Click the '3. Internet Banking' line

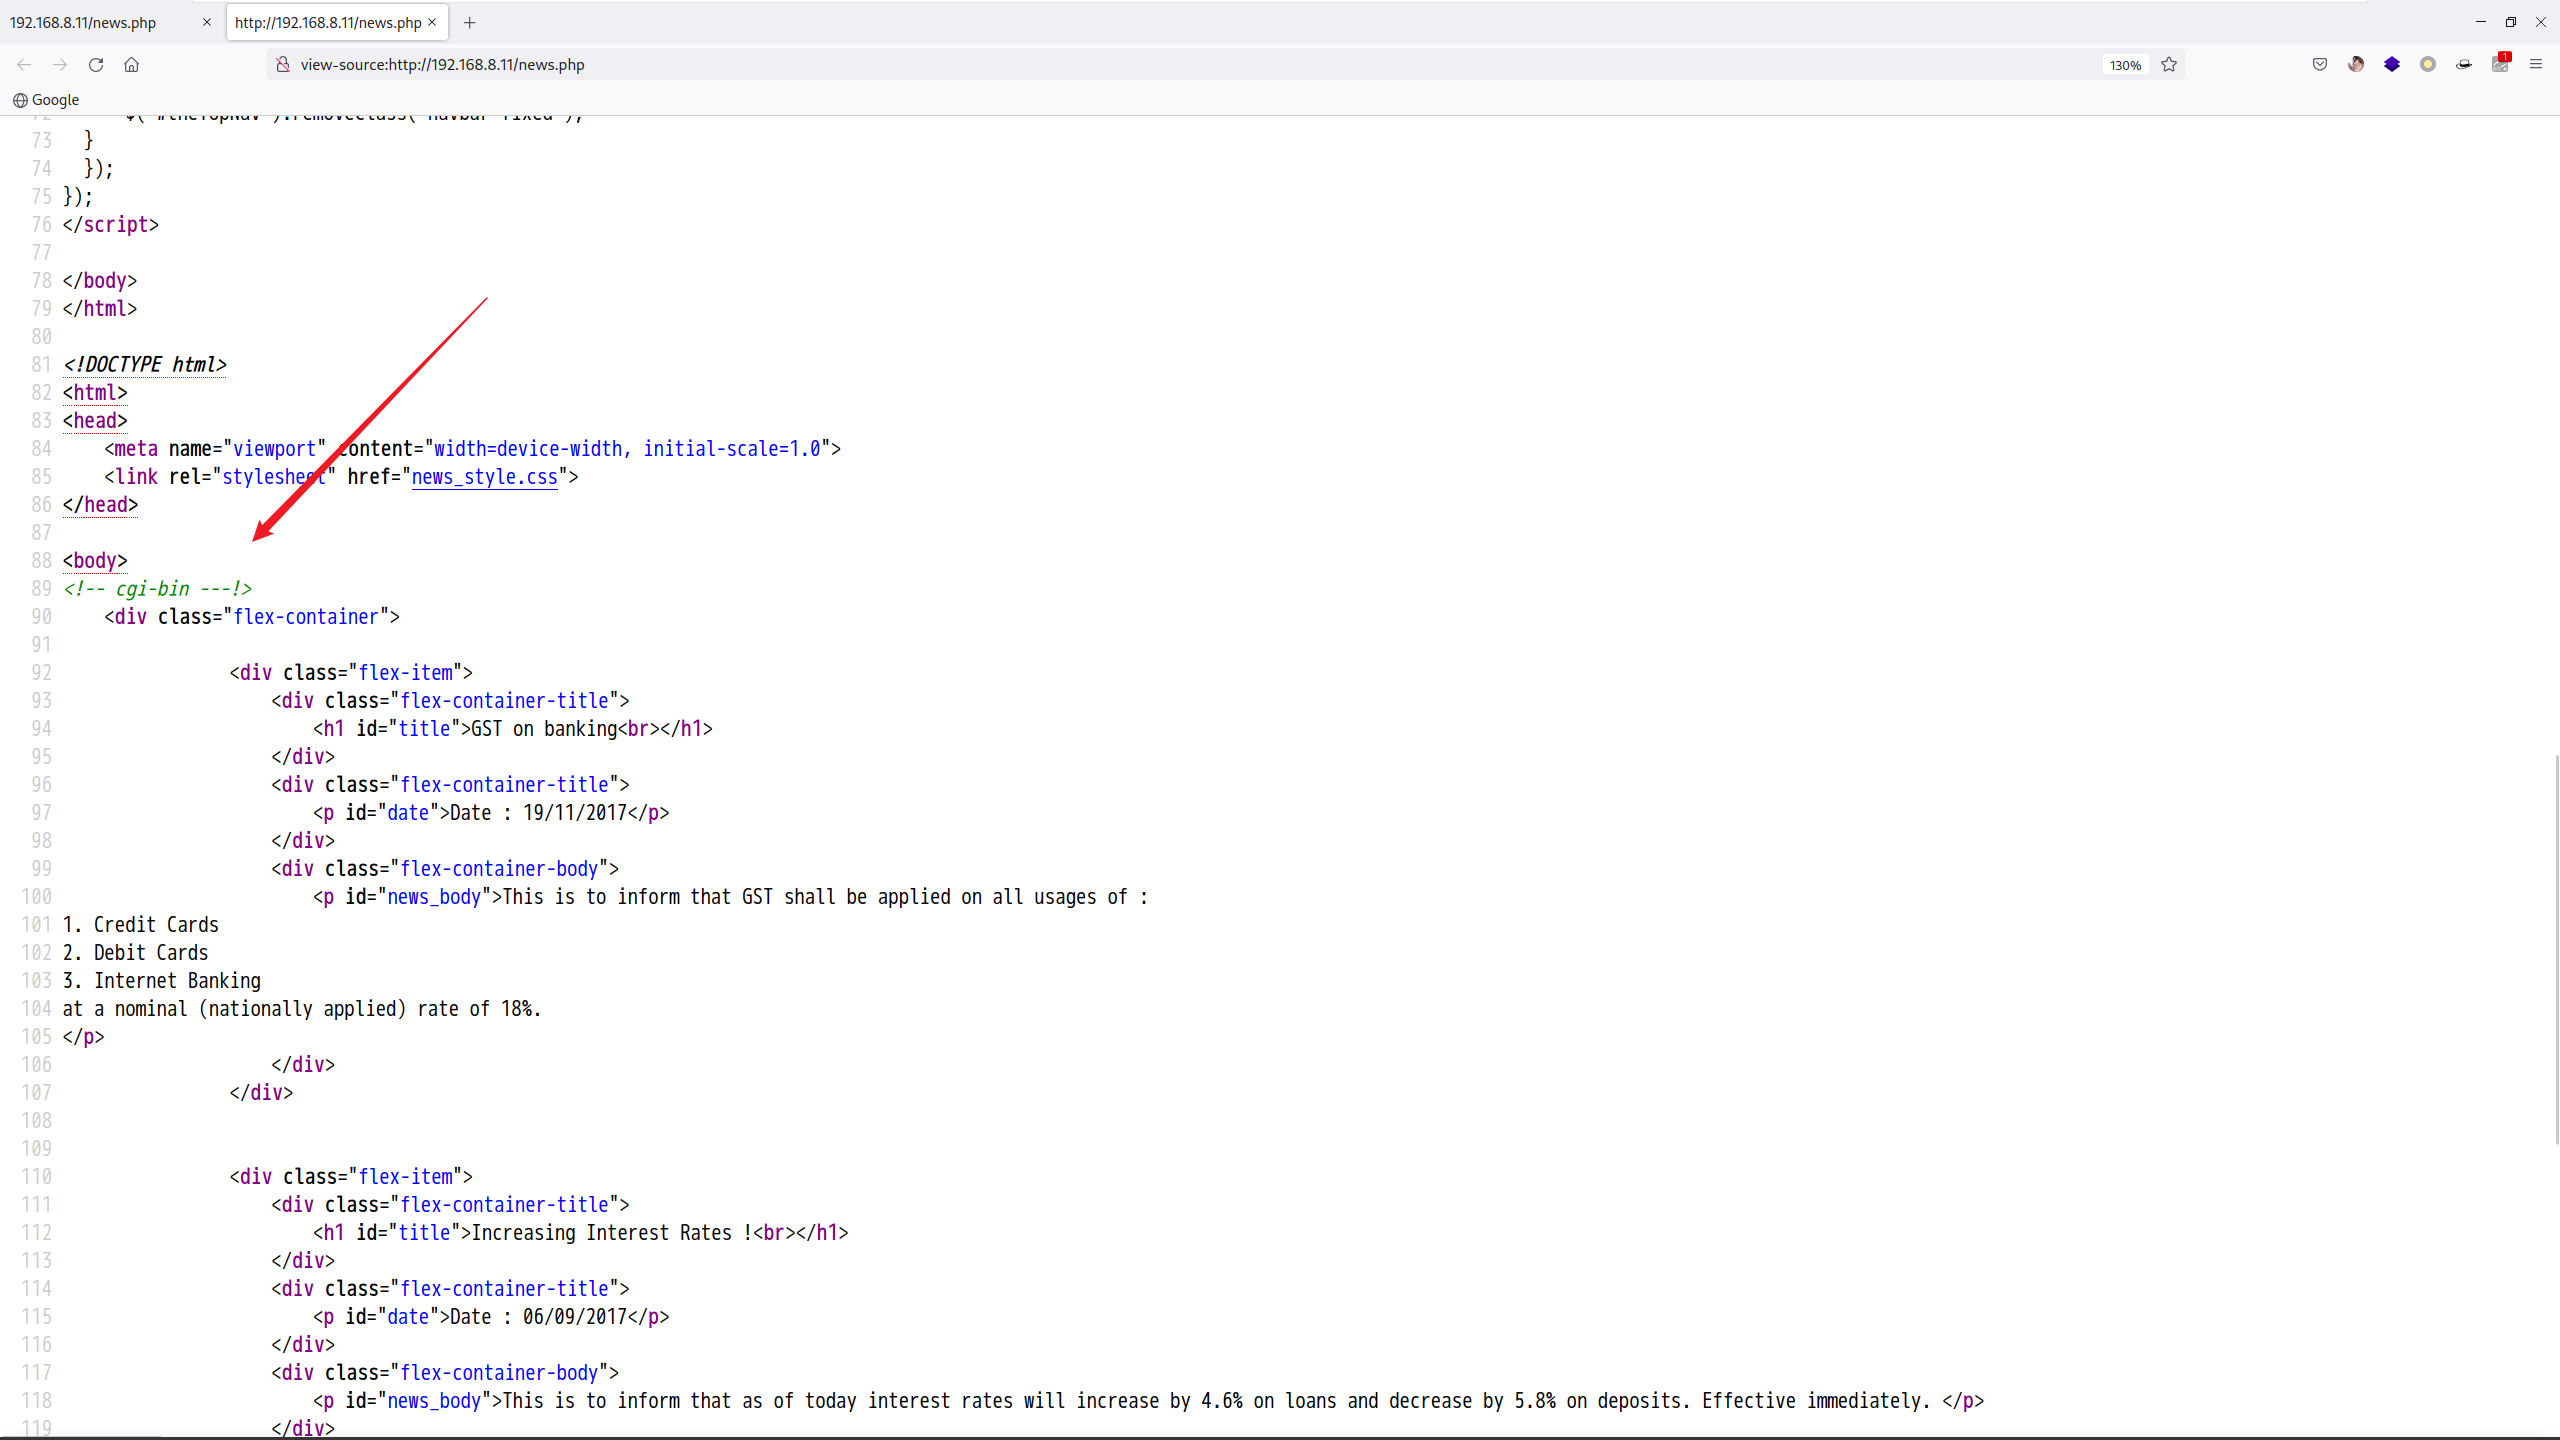pyautogui.click(x=161, y=981)
